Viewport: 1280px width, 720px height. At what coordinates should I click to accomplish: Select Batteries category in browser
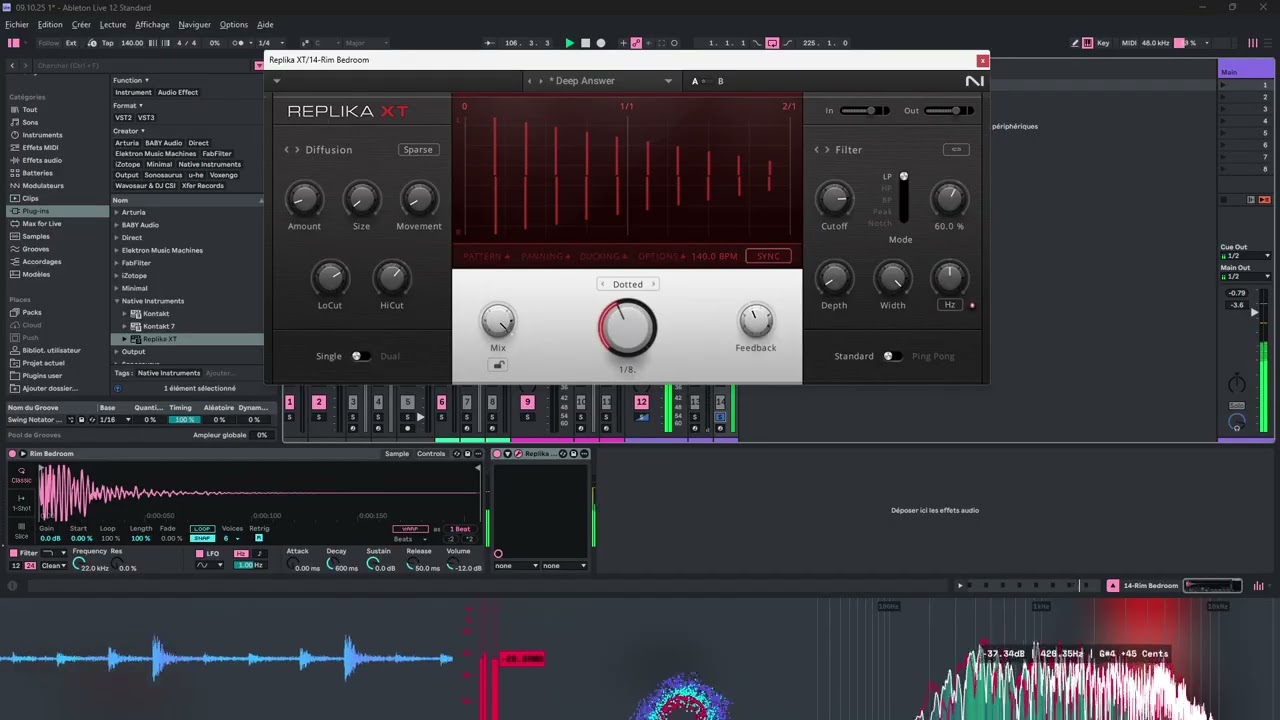(x=37, y=173)
